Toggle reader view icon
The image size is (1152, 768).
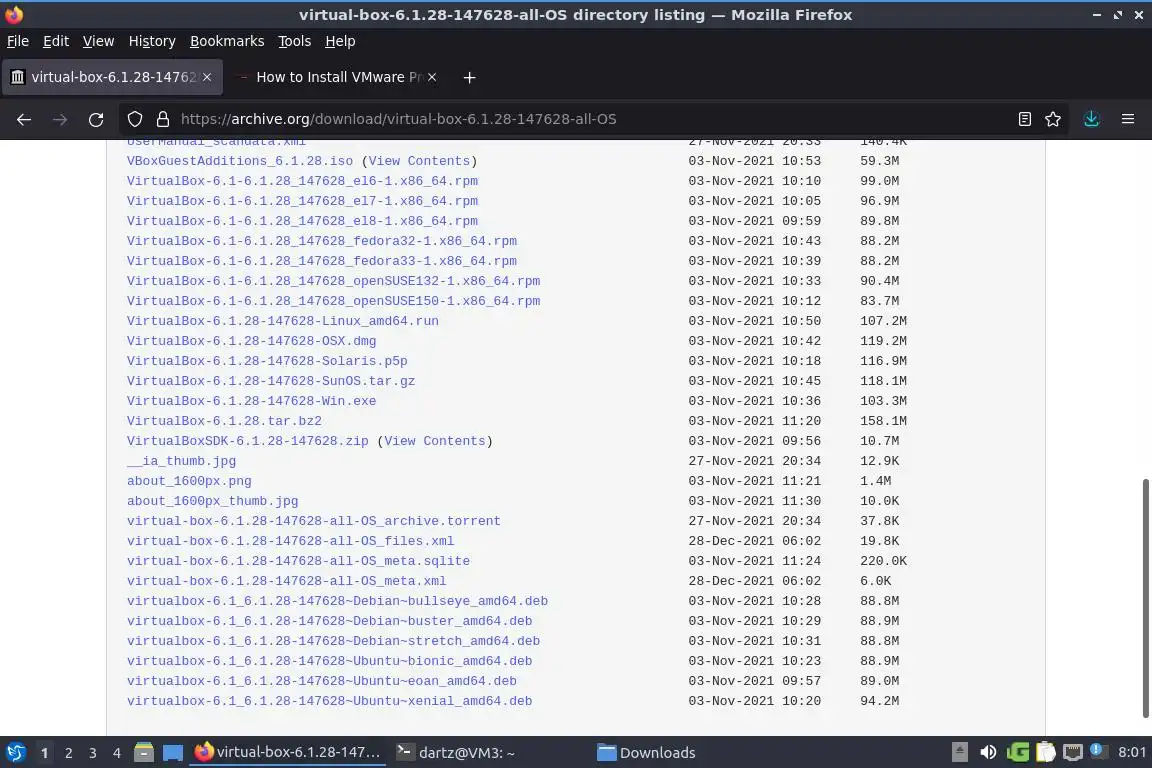tap(1024, 119)
